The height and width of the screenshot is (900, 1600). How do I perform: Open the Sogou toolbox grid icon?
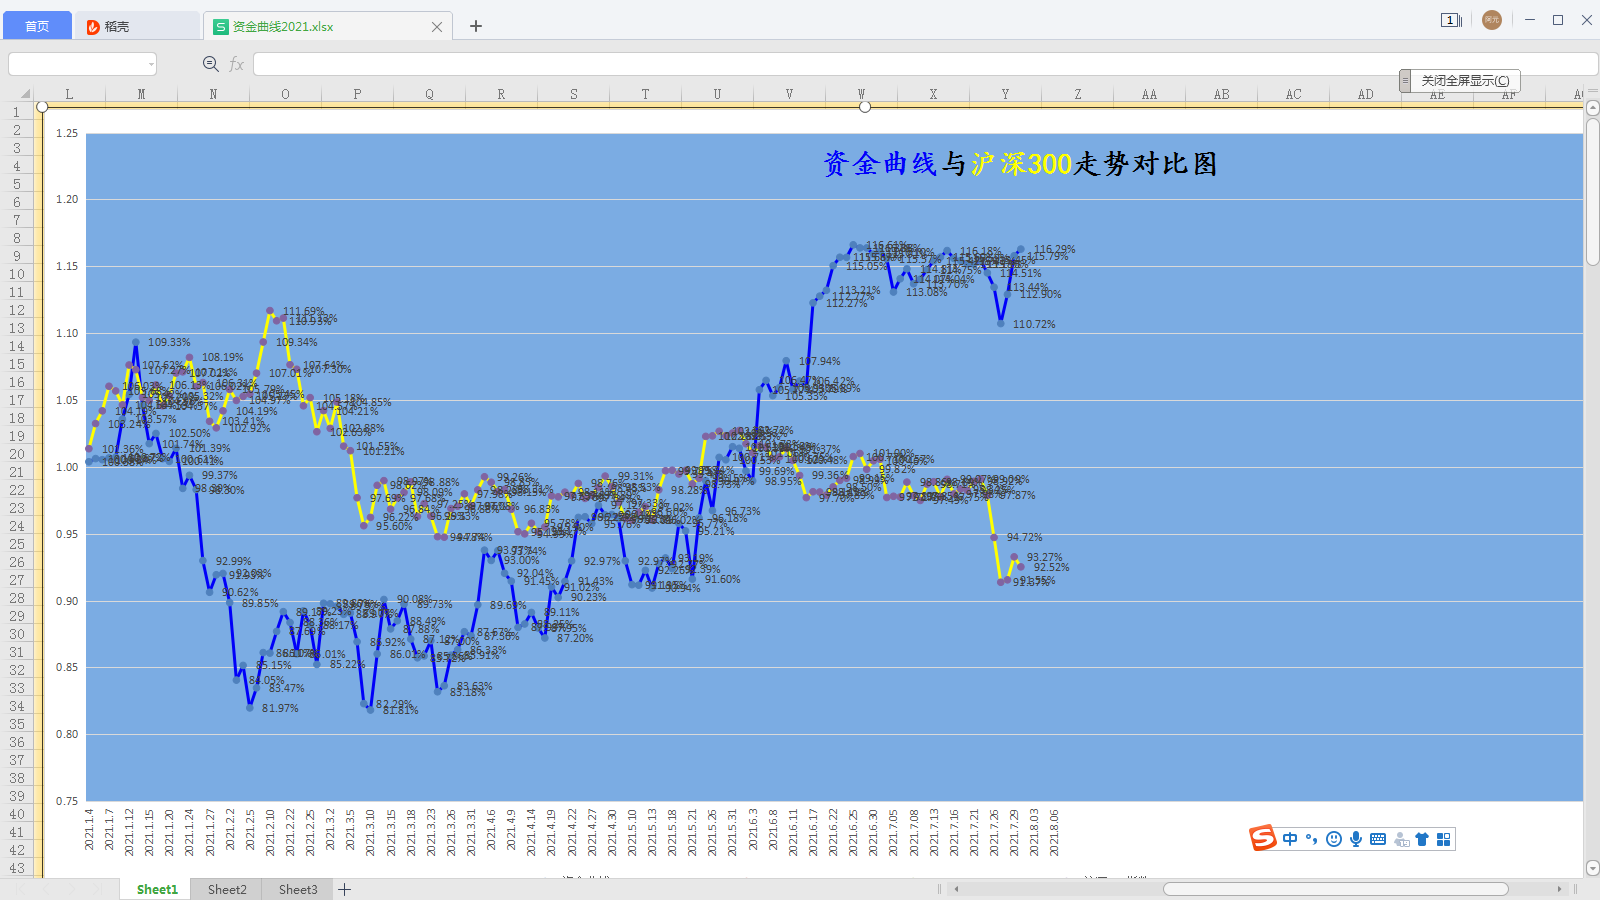pos(1444,839)
